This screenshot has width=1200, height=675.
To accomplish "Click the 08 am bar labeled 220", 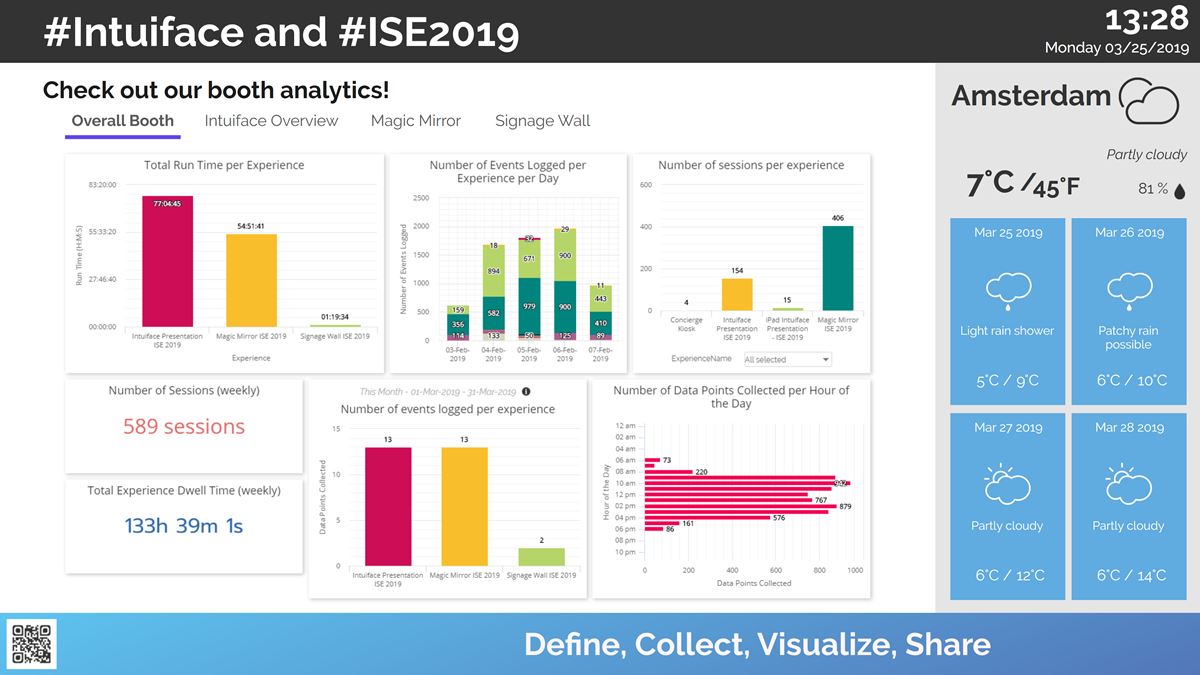I will pos(667,471).
